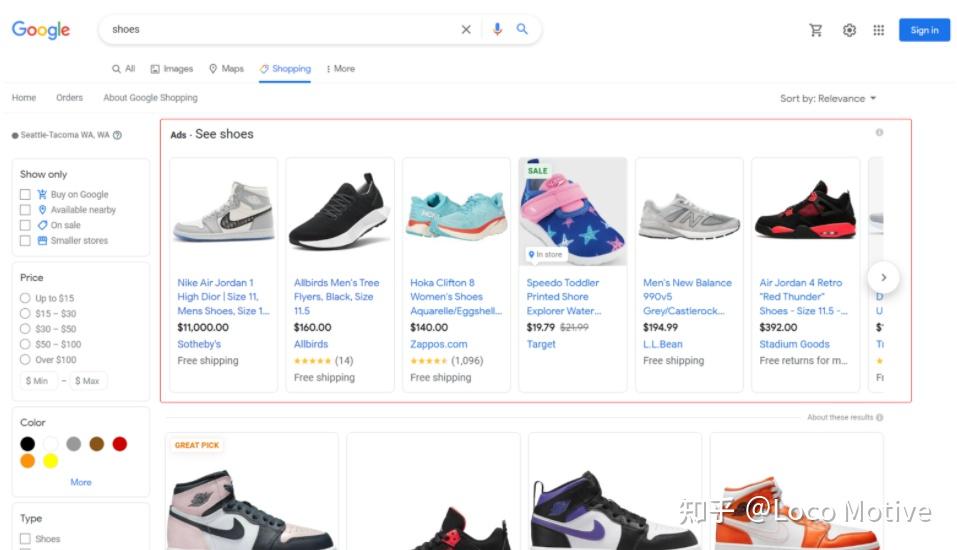This screenshot has width=957, height=550.
Task: Open the Sort by Relevance dropdown
Action: (828, 98)
